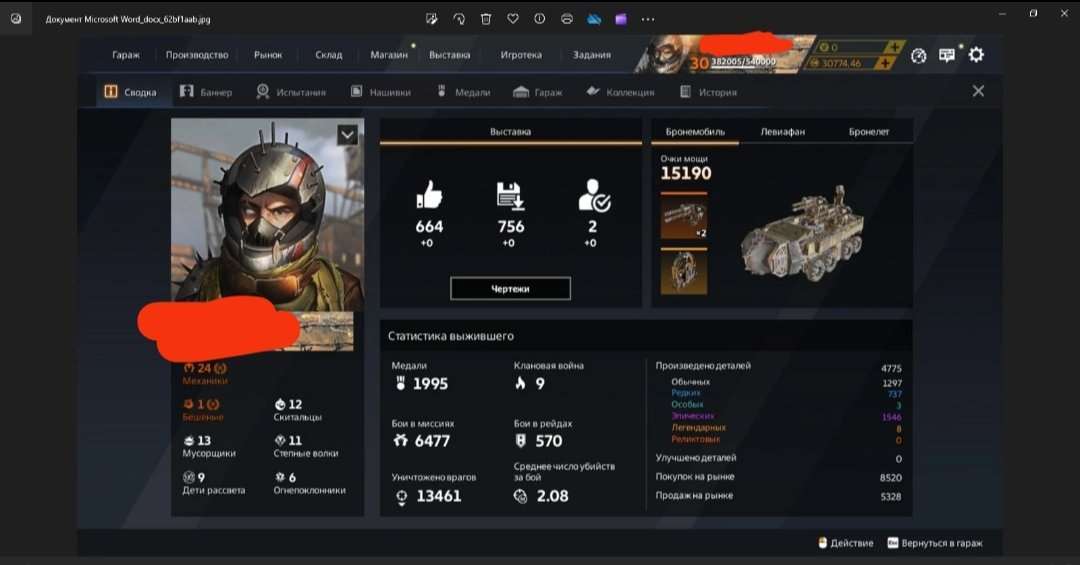Click the subscribers person-check icon
The width and height of the screenshot is (1080, 565).
(594, 195)
